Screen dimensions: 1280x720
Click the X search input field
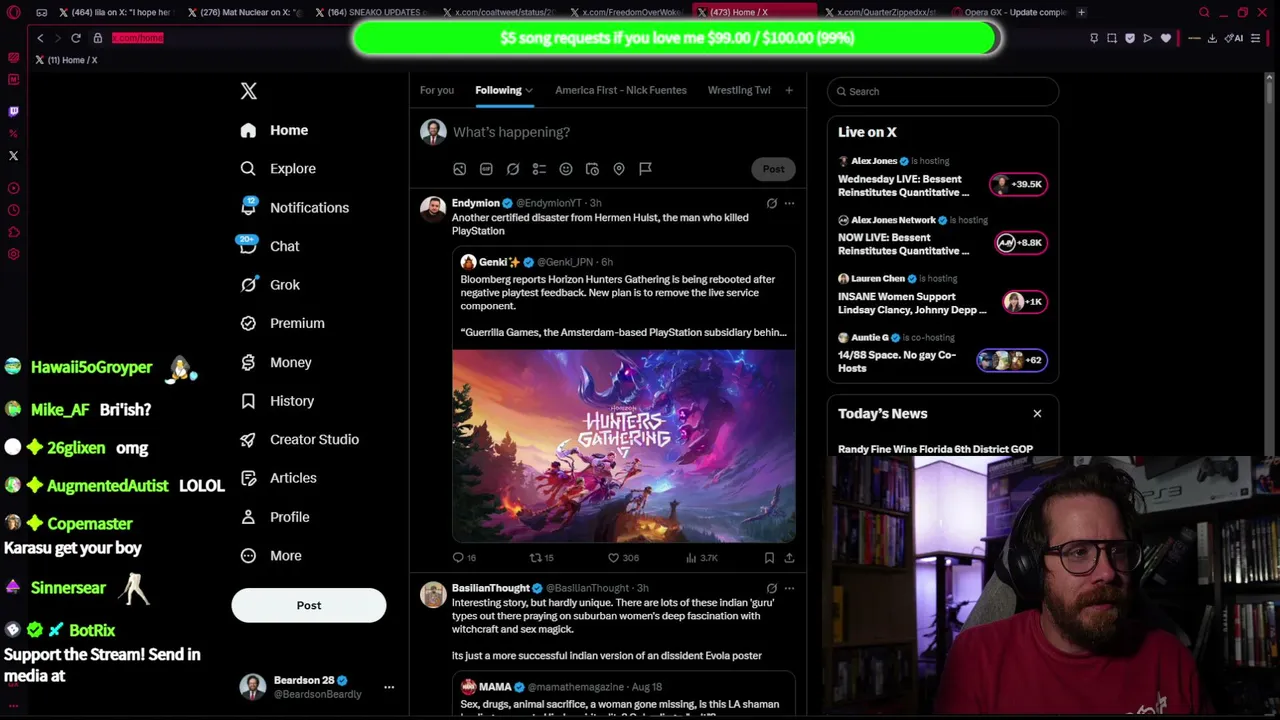coord(943,91)
